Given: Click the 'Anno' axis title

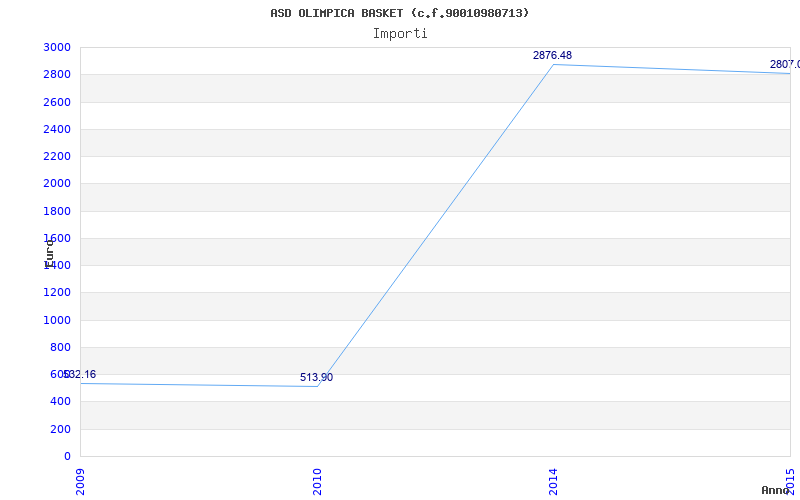Looking at the screenshot, I should 775,490.
